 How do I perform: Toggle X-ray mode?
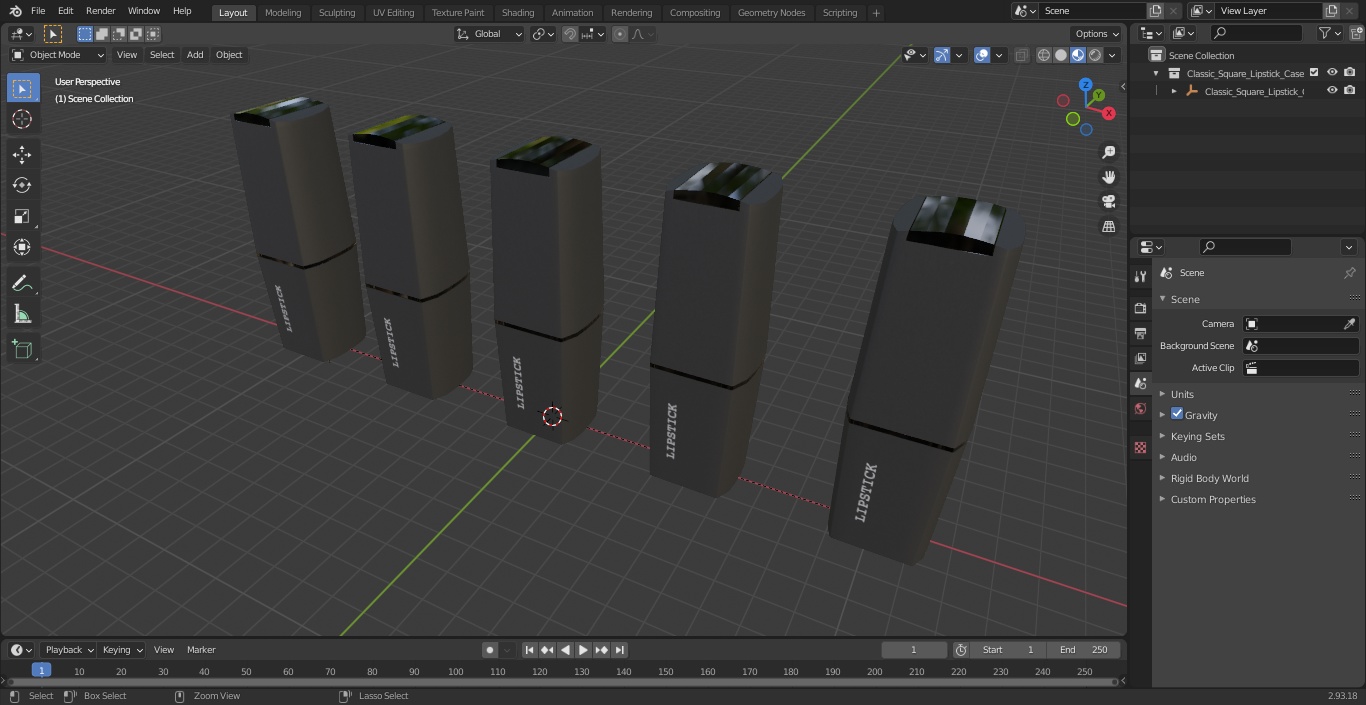(1021, 55)
